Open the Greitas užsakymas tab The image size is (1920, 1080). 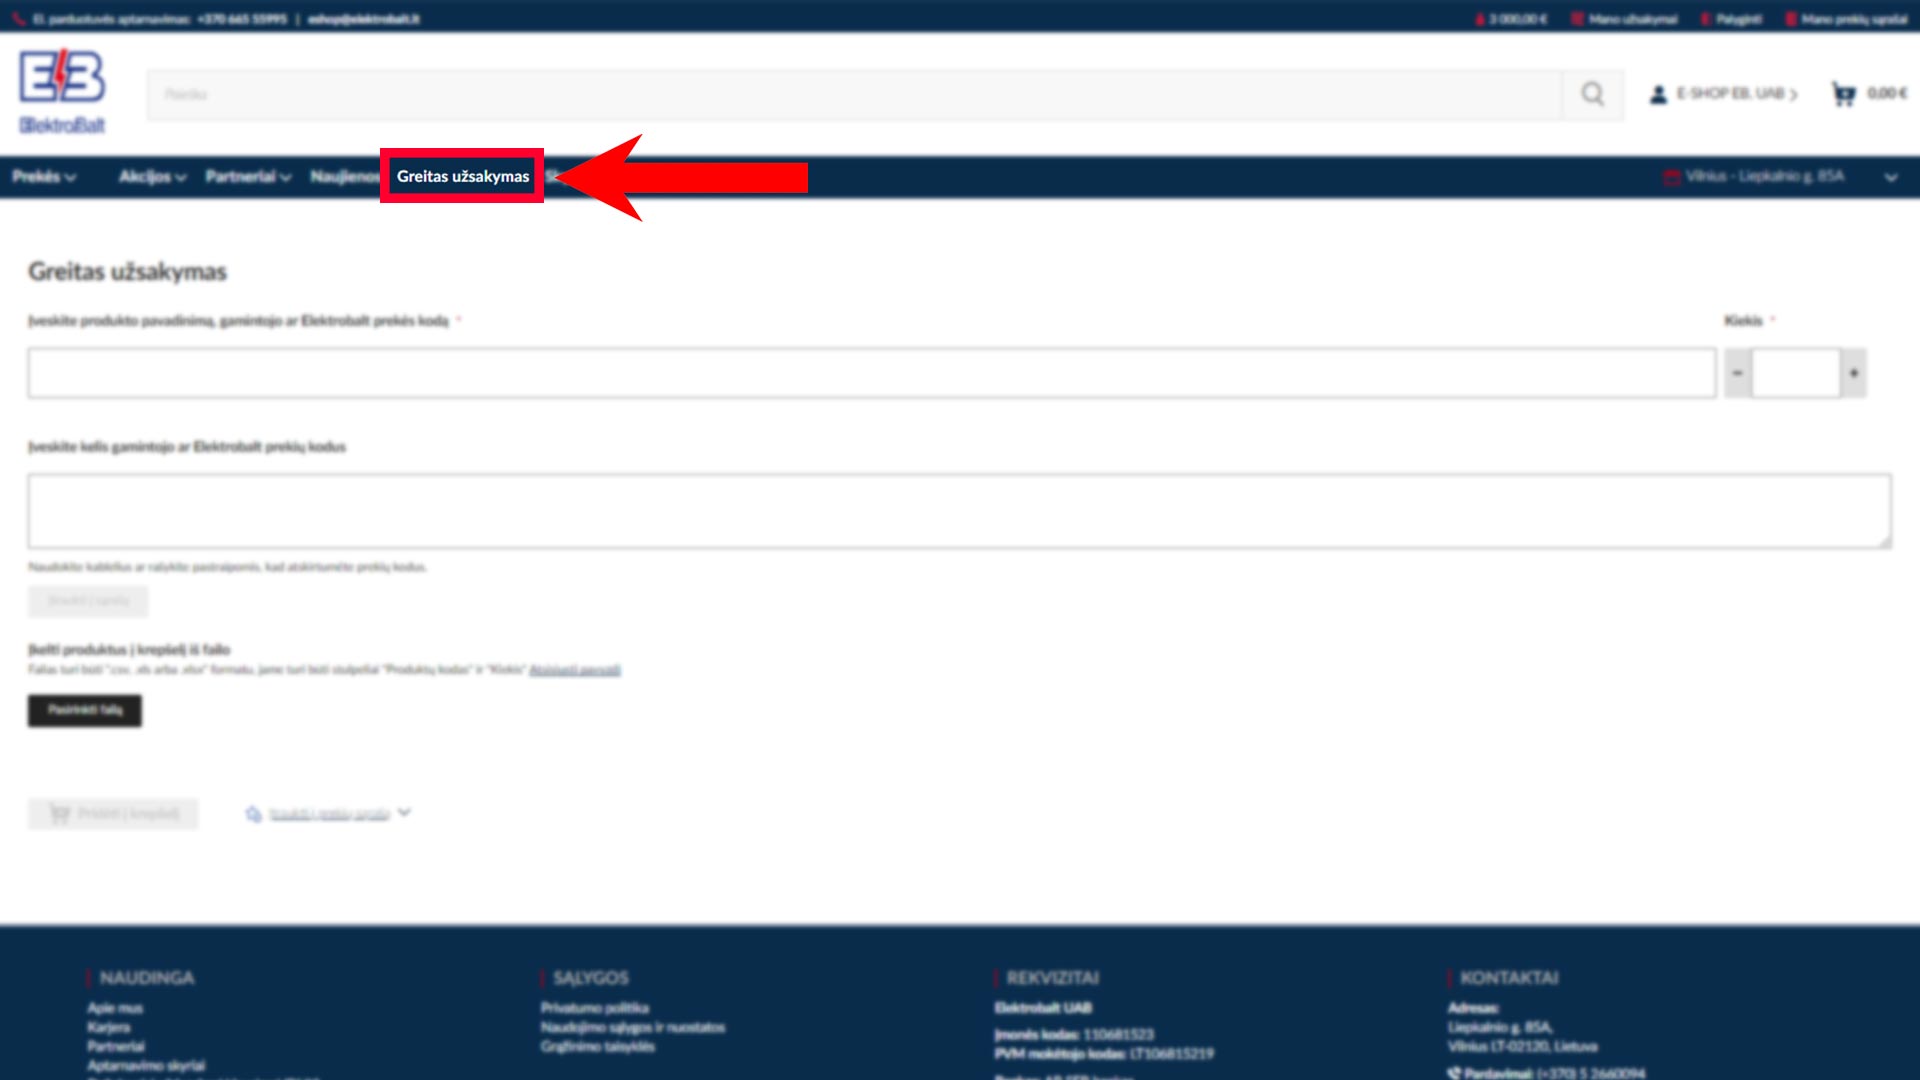click(x=462, y=176)
